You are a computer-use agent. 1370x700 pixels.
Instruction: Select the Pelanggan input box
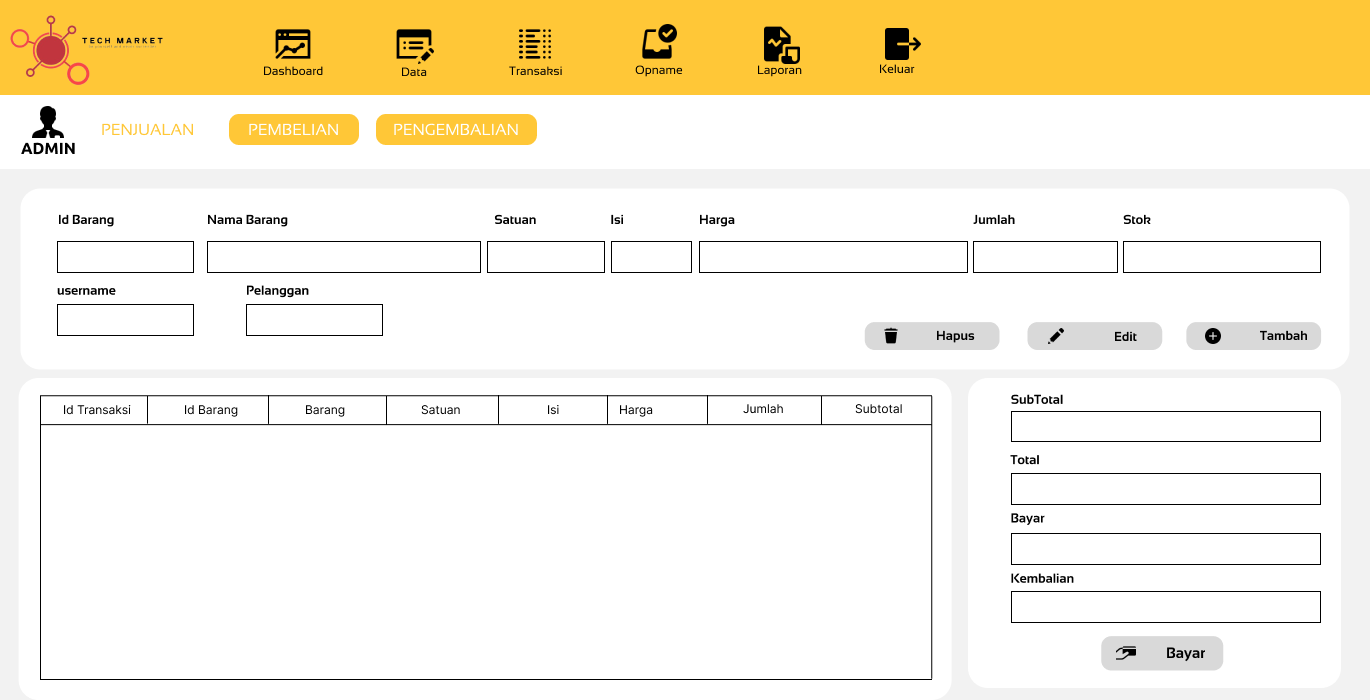tap(314, 320)
